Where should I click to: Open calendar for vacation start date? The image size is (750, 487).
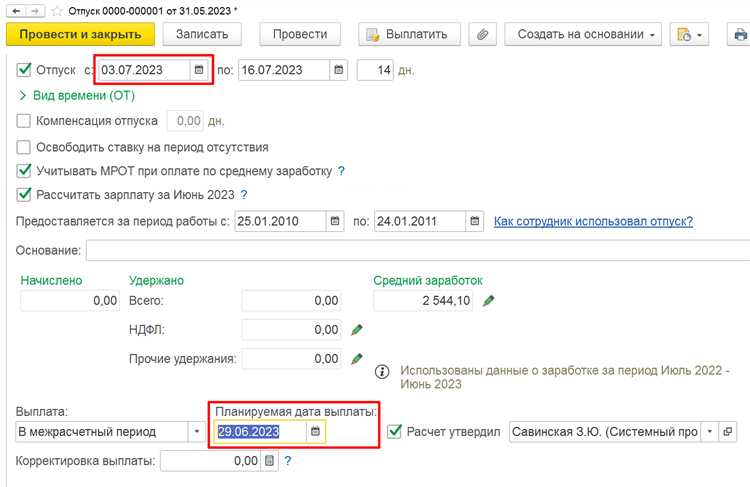[x=199, y=70]
